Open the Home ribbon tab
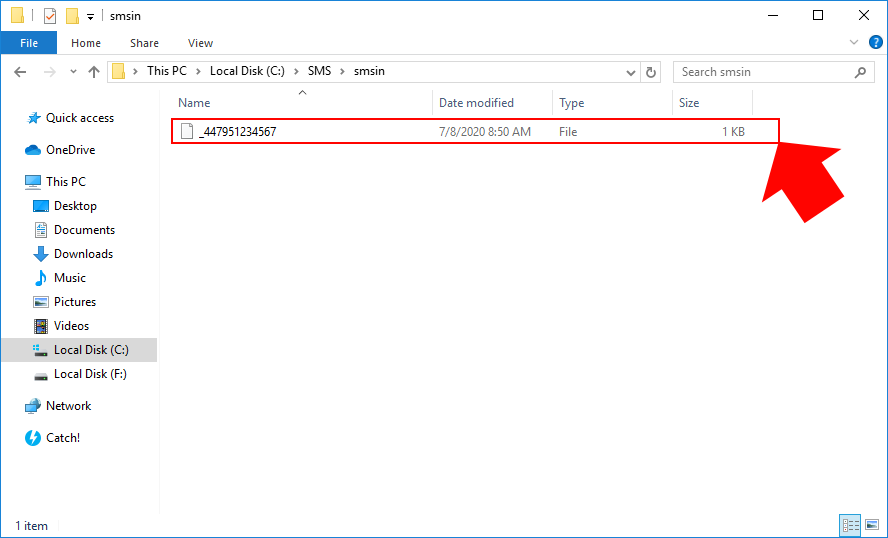Screen dimensions: 888x538 click(x=86, y=43)
